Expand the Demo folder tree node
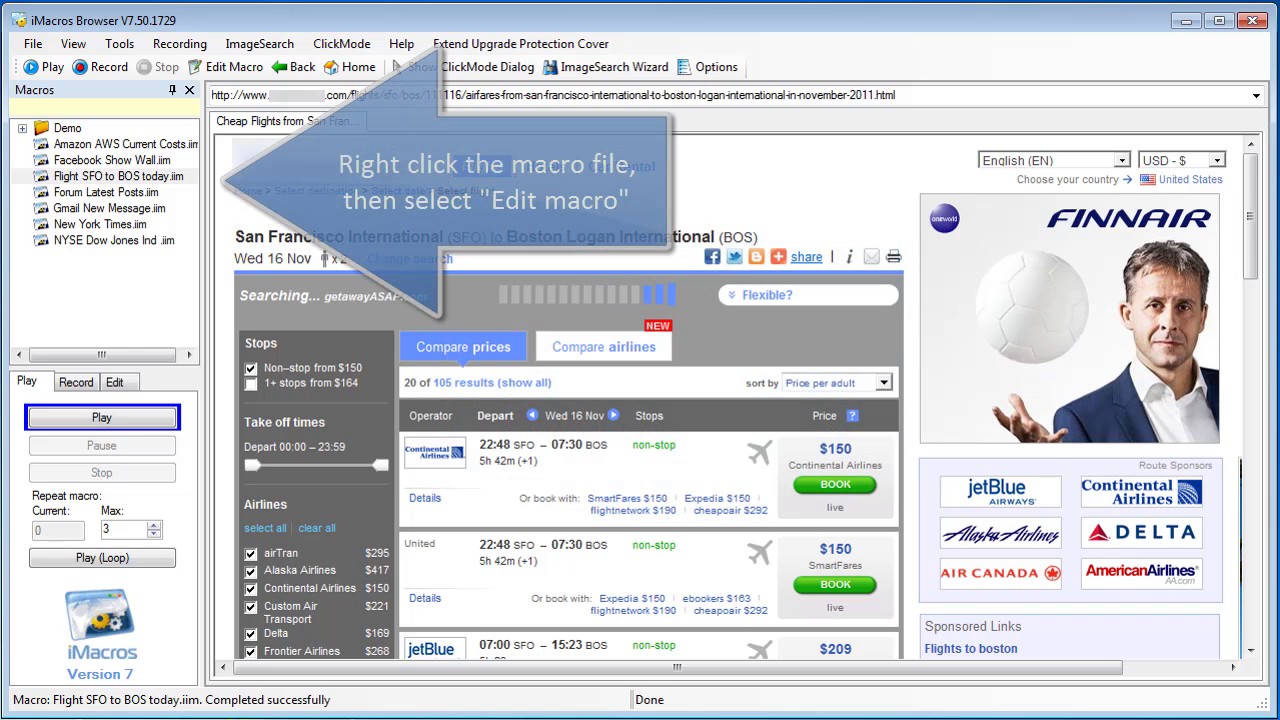Screen dimensions: 1280x720 [x=22, y=128]
